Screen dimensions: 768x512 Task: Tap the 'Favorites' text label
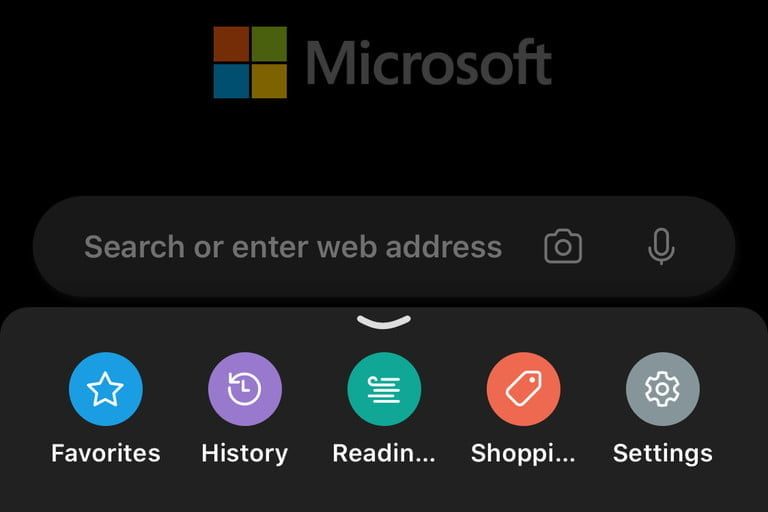tap(106, 453)
